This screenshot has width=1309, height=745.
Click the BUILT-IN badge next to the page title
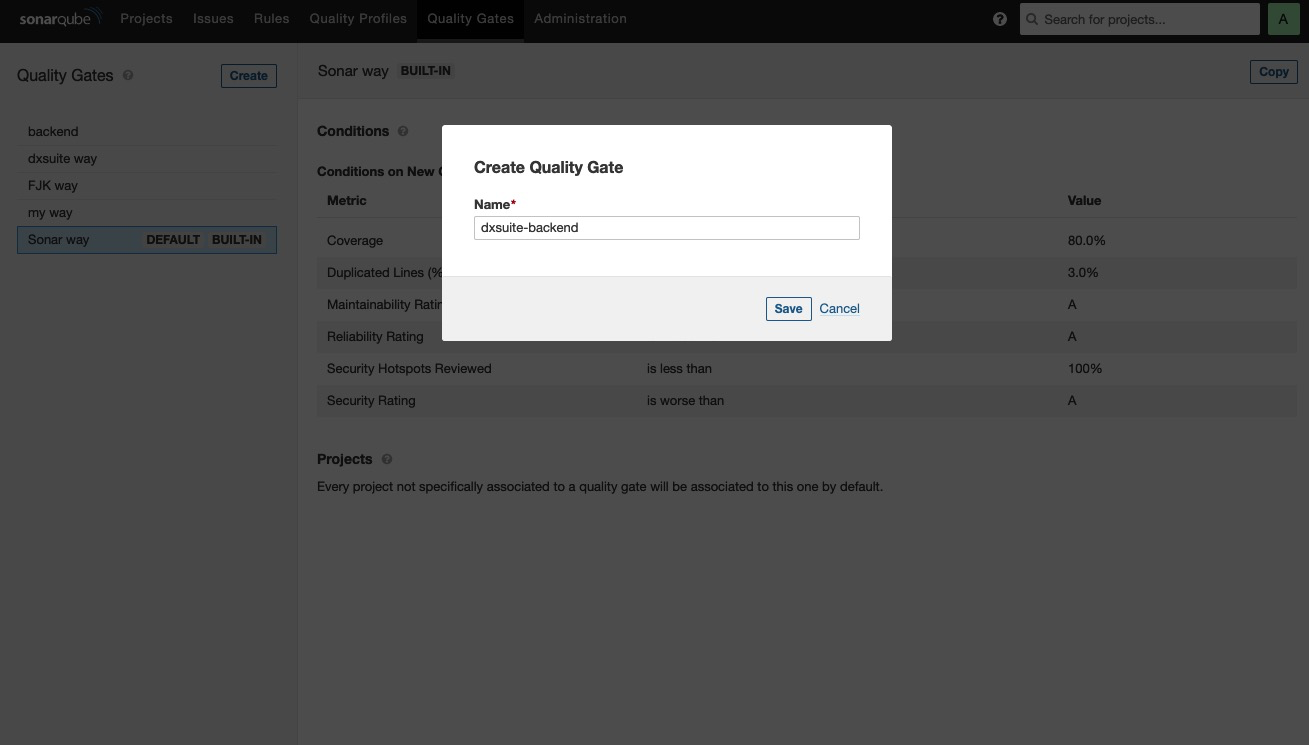425,71
